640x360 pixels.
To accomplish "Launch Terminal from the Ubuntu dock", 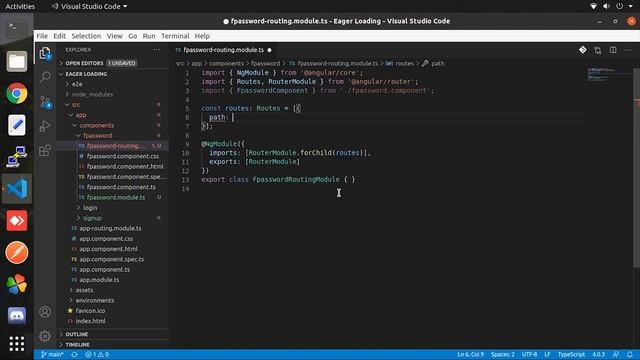I will pyautogui.click(x=16, y=29).
